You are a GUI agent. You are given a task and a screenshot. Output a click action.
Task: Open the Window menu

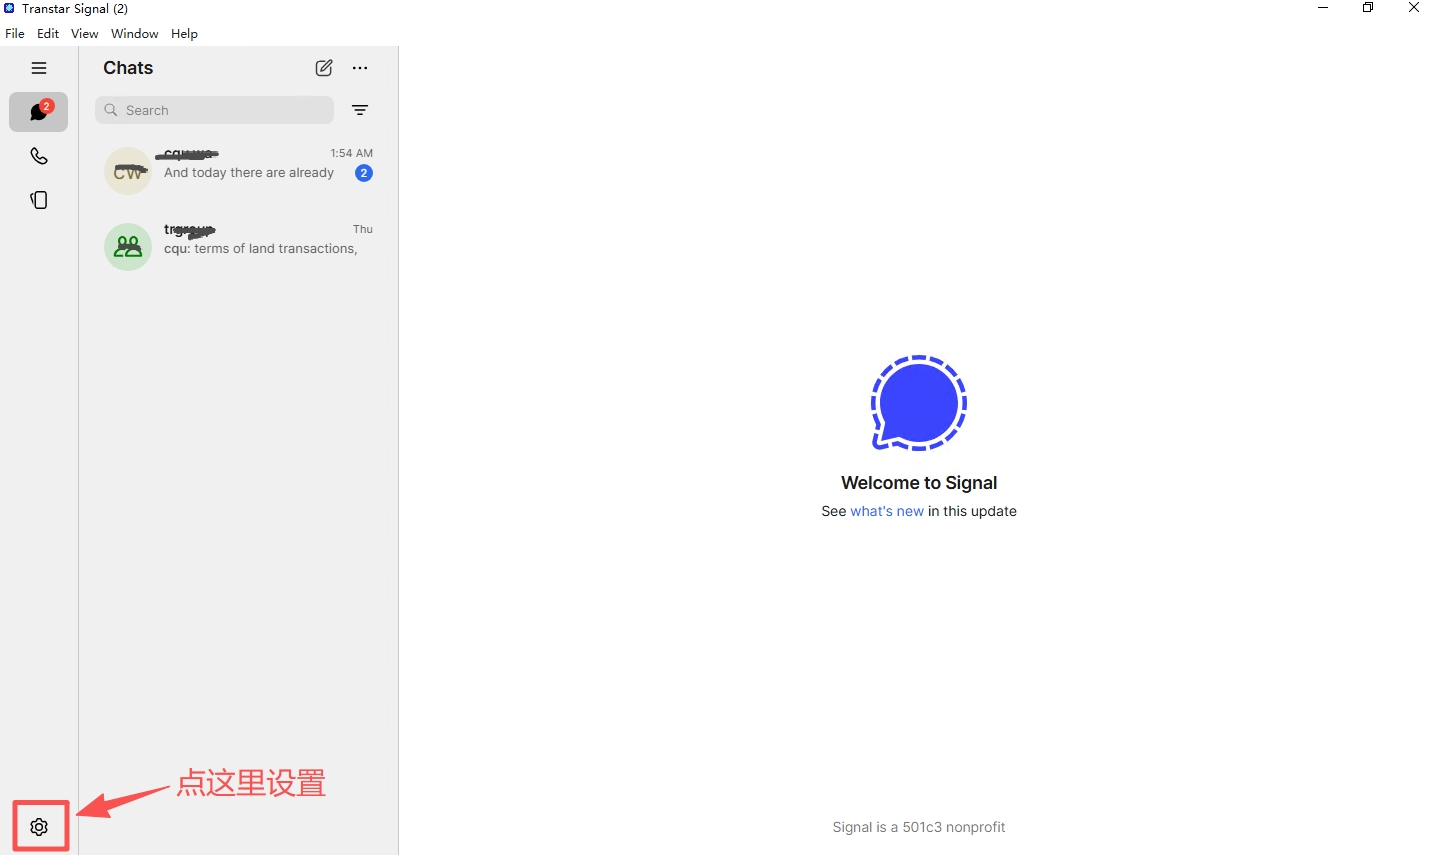coord(134,33)
